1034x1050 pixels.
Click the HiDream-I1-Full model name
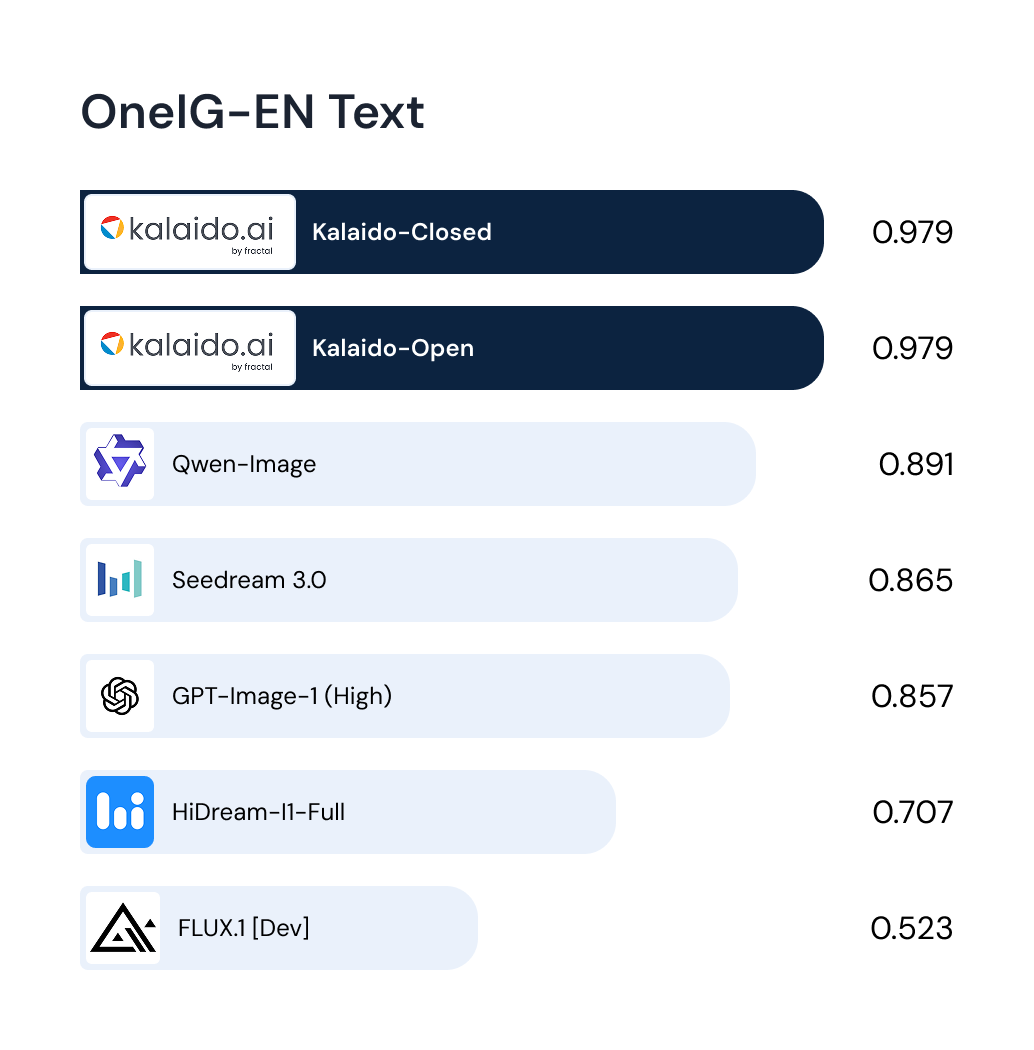(x=258, y=812)
